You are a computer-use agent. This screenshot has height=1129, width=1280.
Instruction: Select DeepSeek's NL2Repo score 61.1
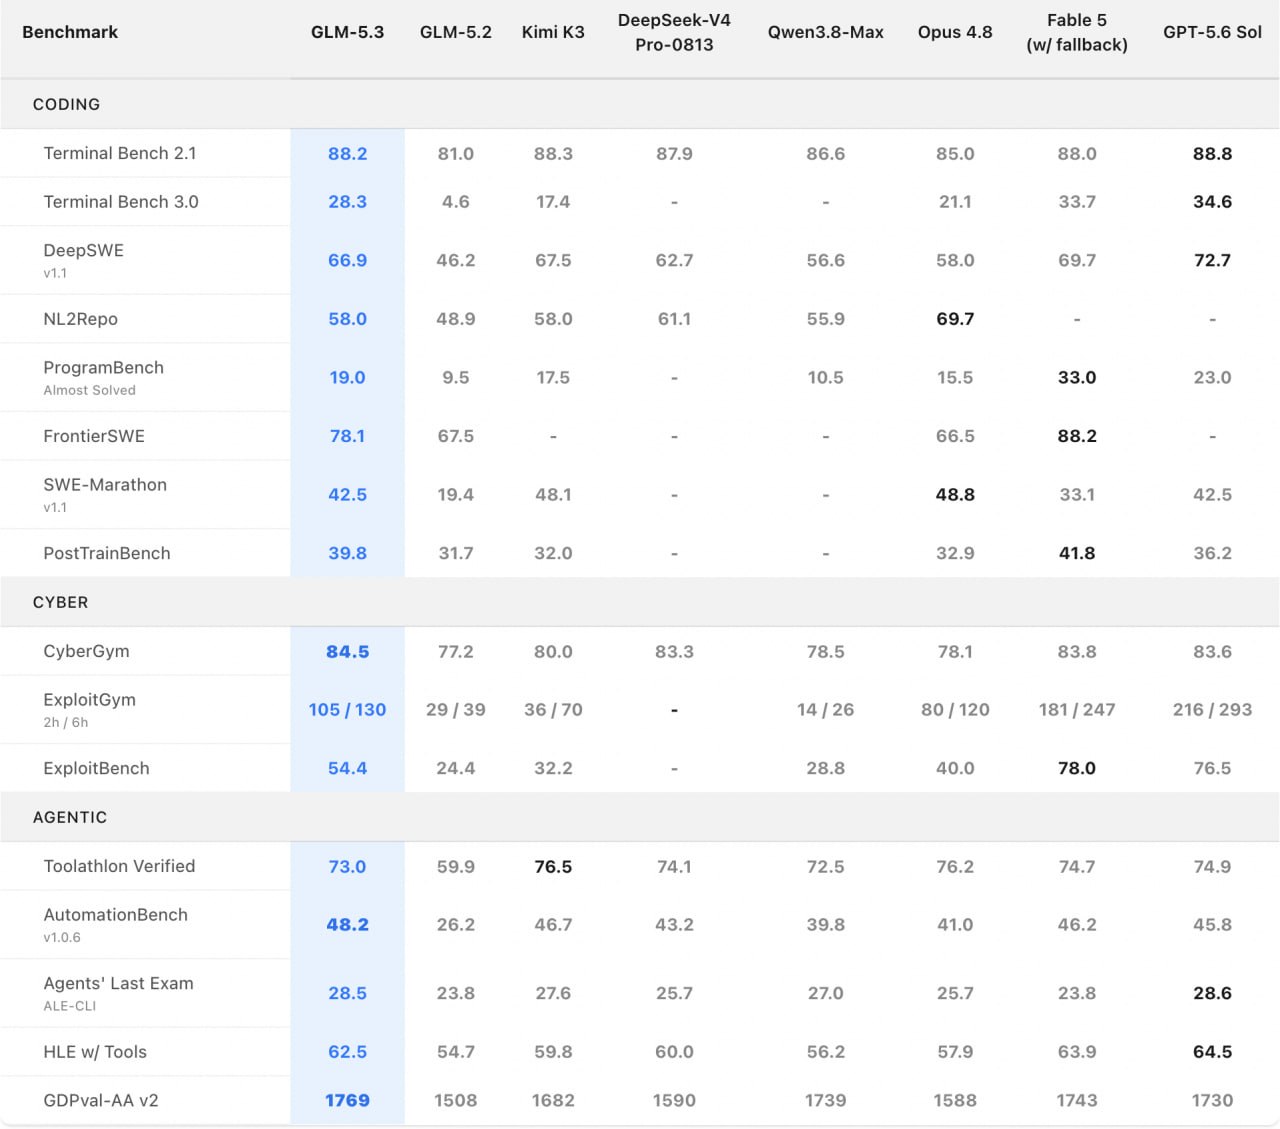pos(674,319)
